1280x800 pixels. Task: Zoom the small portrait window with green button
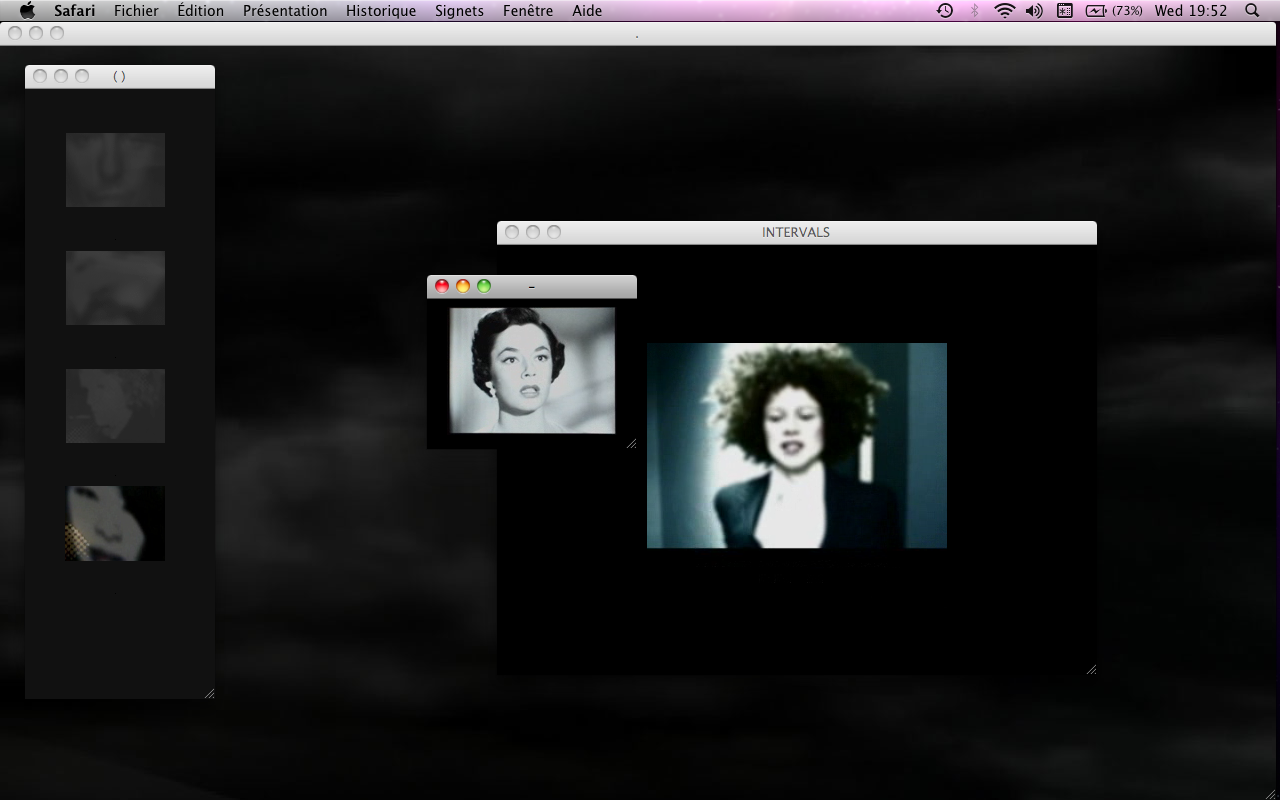click(x=484, y=286)
